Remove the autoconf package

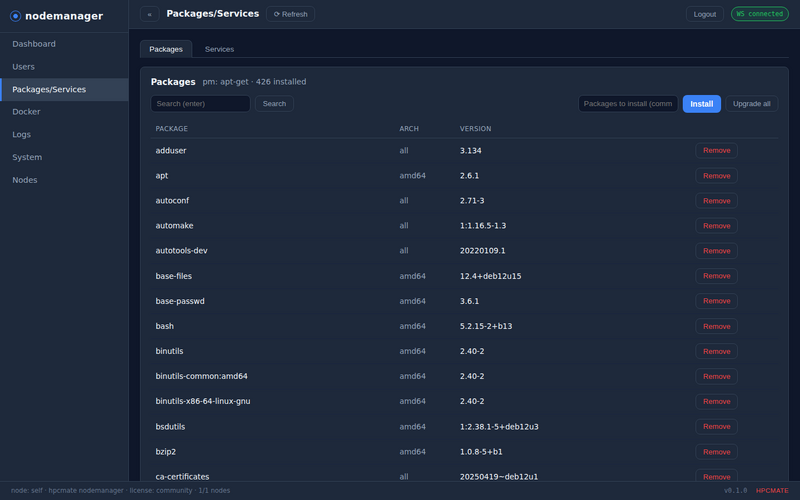(716, 201)
